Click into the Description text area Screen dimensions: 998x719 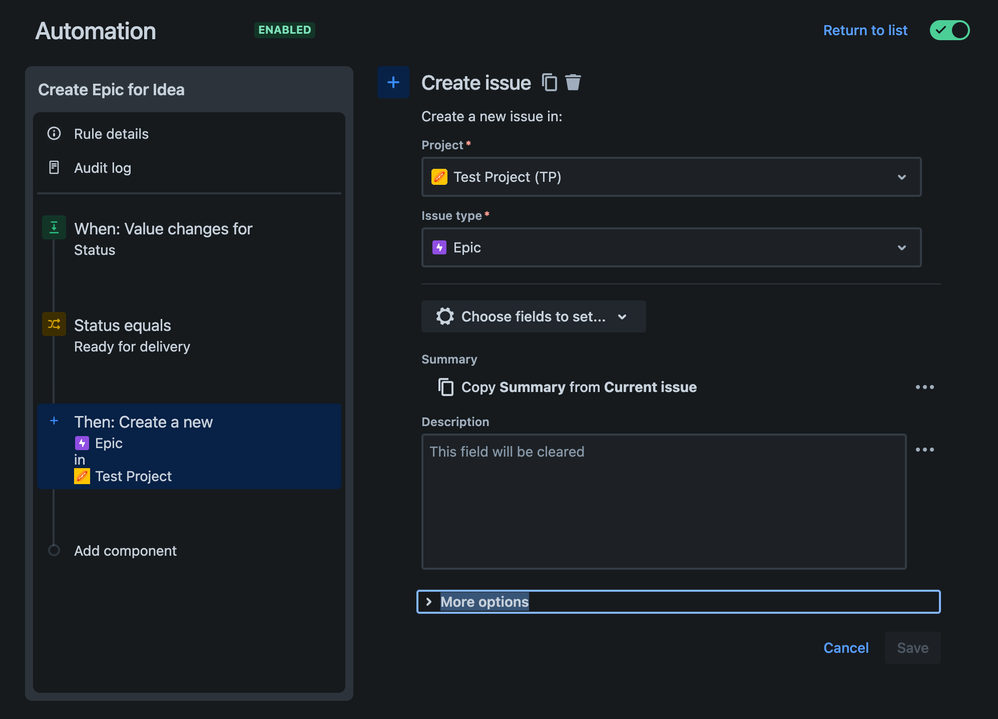tap(664, 501)
